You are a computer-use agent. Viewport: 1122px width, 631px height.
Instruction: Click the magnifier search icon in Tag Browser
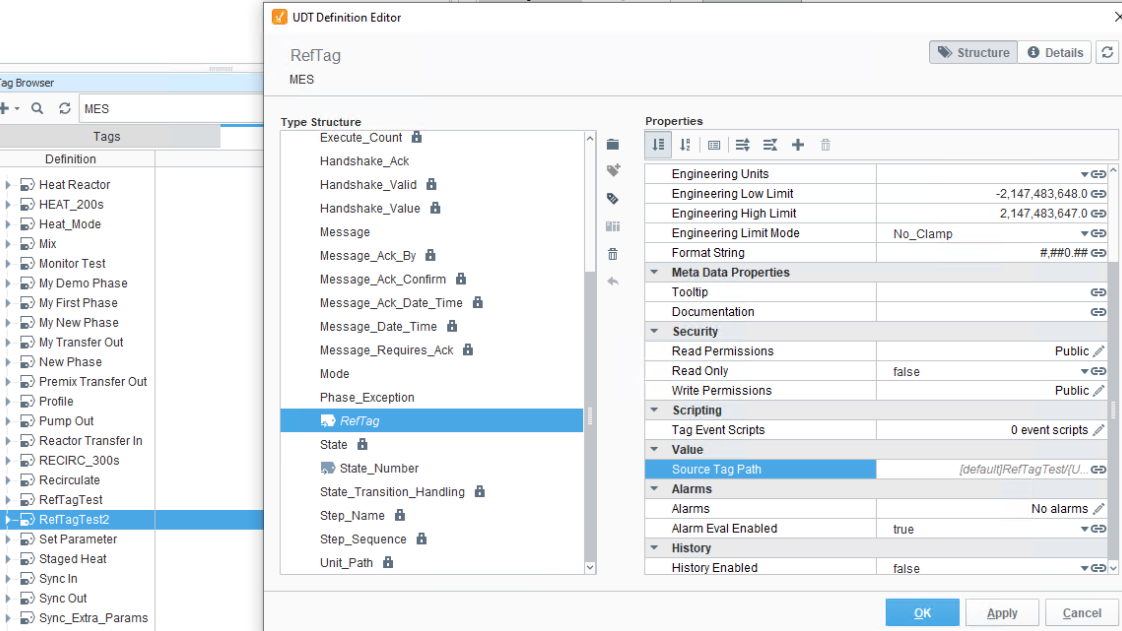pos(37,108)
